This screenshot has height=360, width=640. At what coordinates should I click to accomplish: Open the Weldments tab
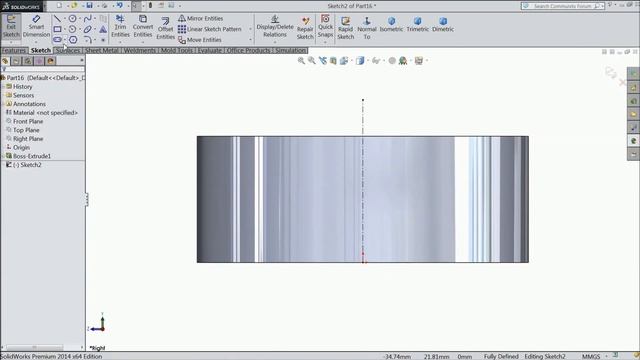pyautogui.click(x=140, y=50)
